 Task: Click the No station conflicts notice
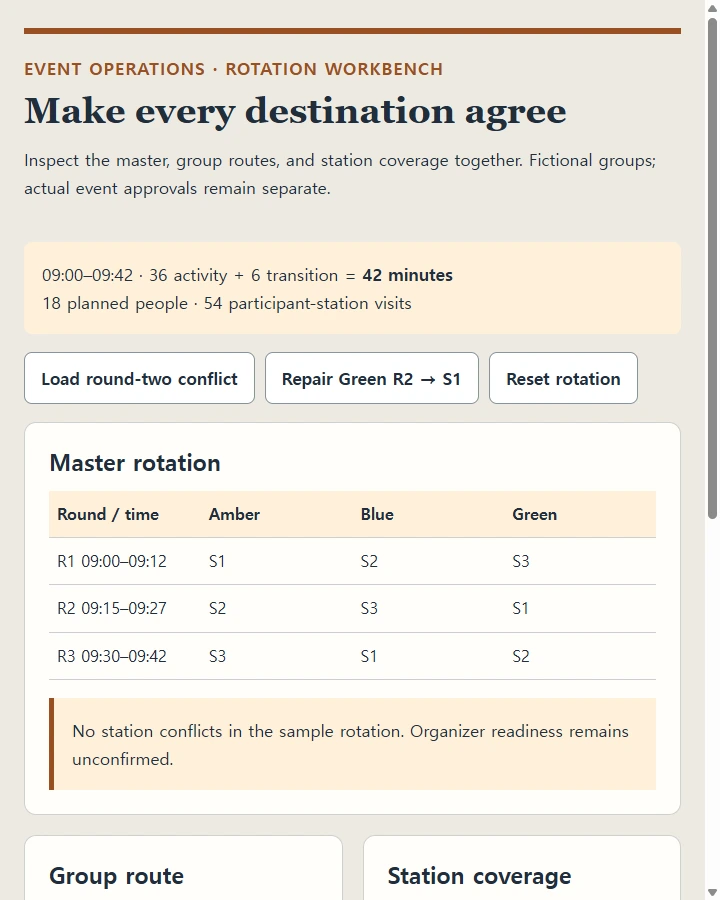click(353, 744)
